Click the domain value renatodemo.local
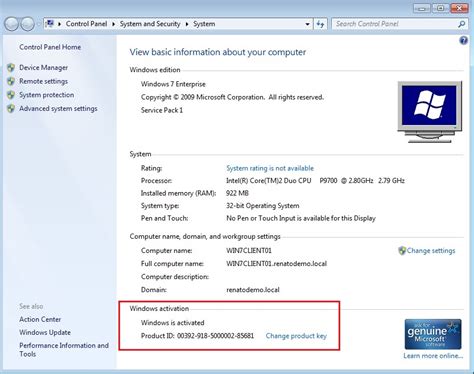The height and width of the screenshot is (374, 474). pyautogui.click(x=253, y=290)
